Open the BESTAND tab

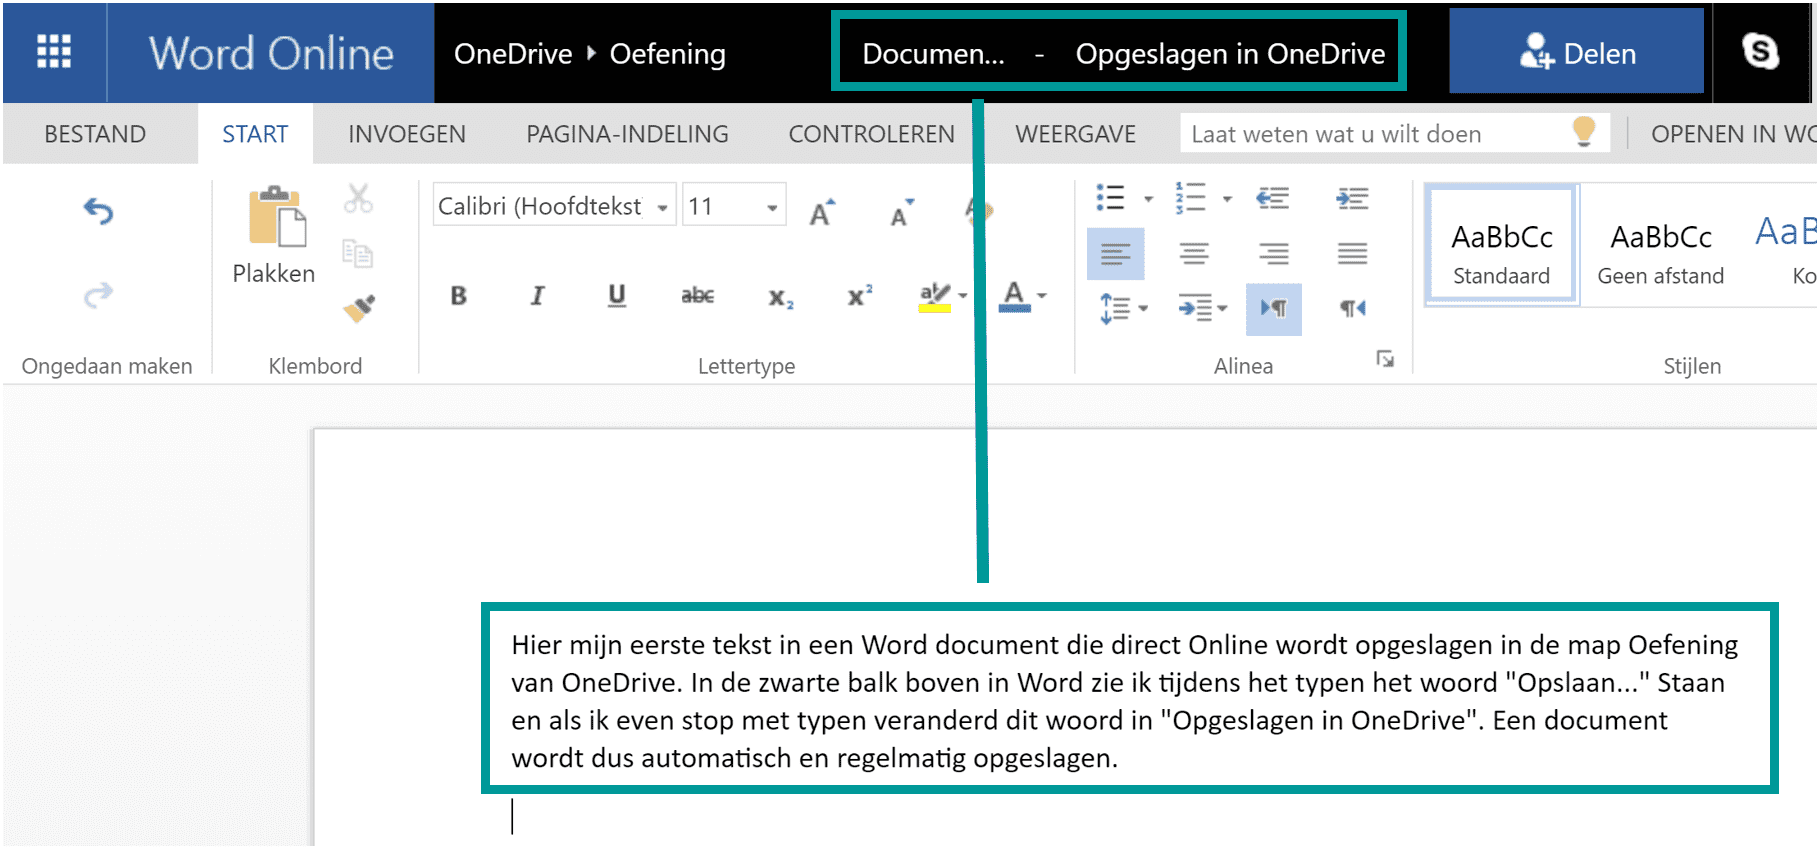pyautogui.click(x=95, y=134)
